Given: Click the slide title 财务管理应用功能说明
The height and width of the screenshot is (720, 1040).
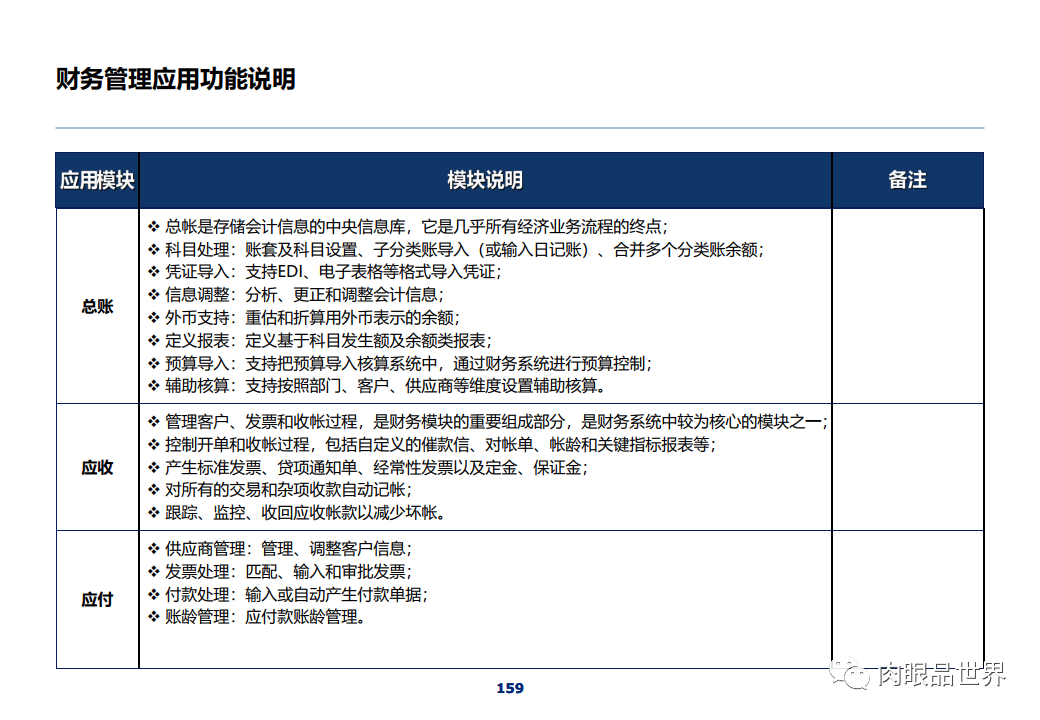Looking at the screenshot, I should 176,79.
